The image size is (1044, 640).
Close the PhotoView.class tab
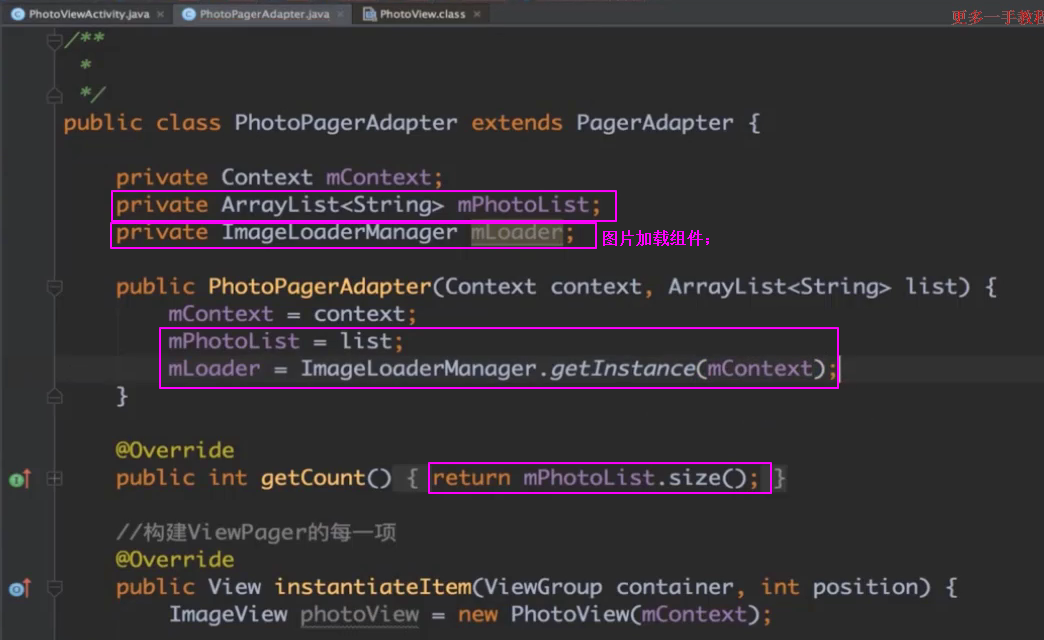pos(477,14)
